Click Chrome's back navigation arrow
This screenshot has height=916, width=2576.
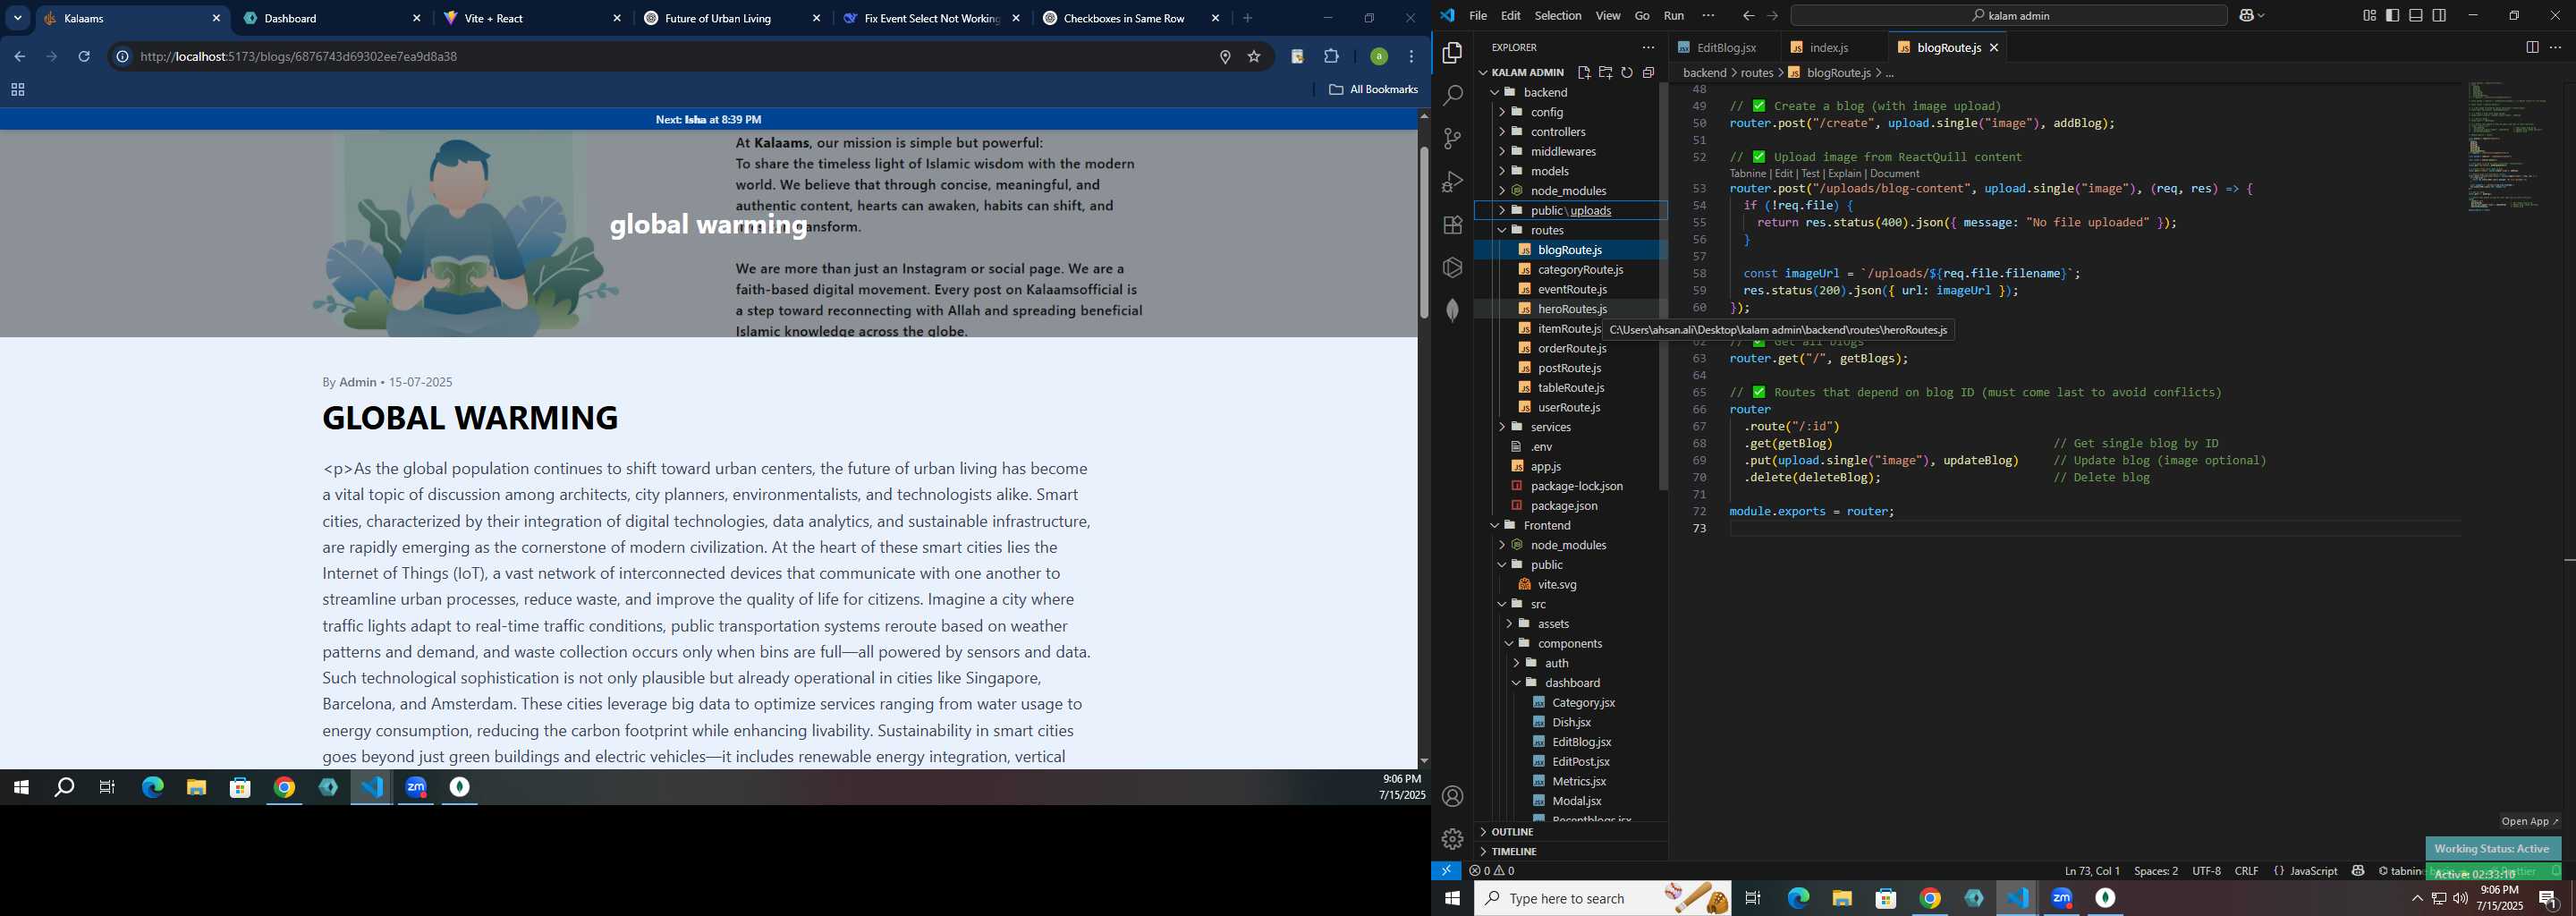pyautogui.click(x=20, y=57)
